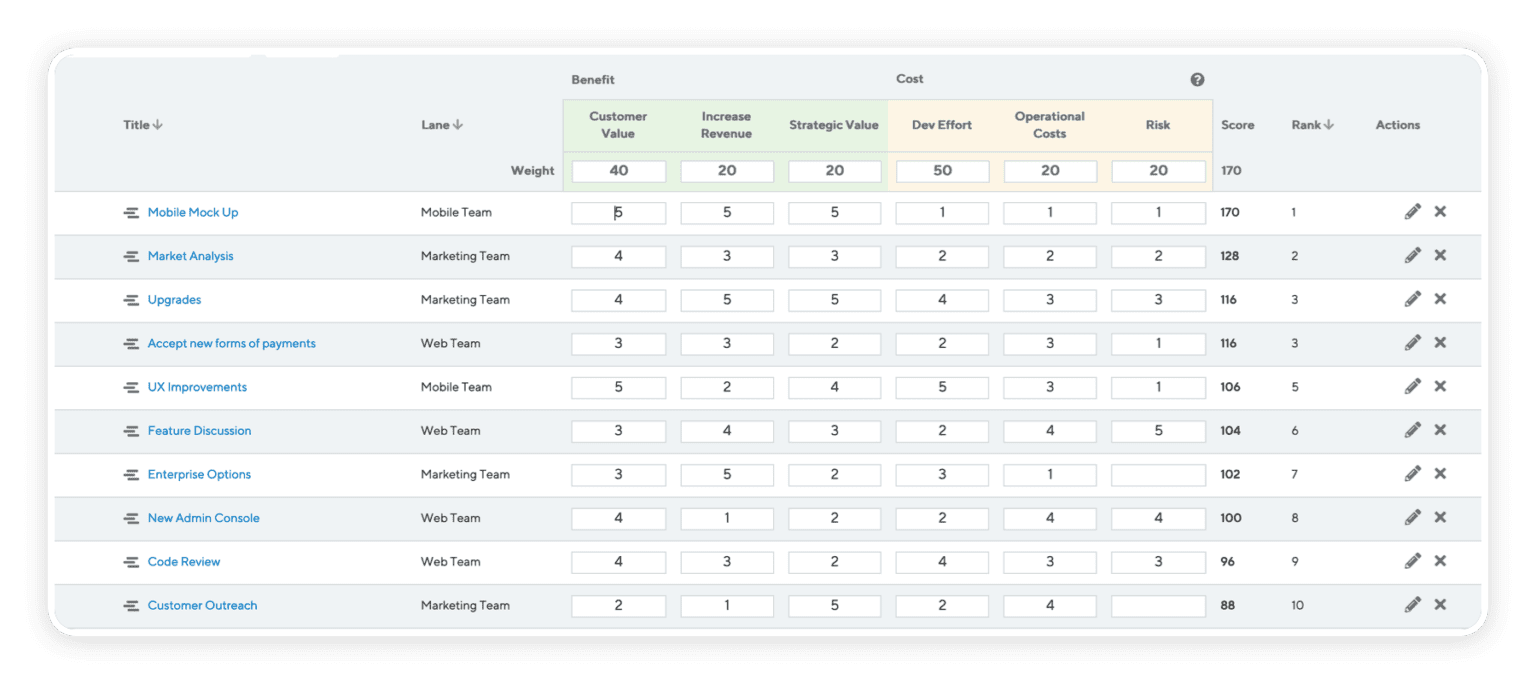Remove the Mobile Mock Up row via X
1536x684 pixels.
coord(1440,211)
